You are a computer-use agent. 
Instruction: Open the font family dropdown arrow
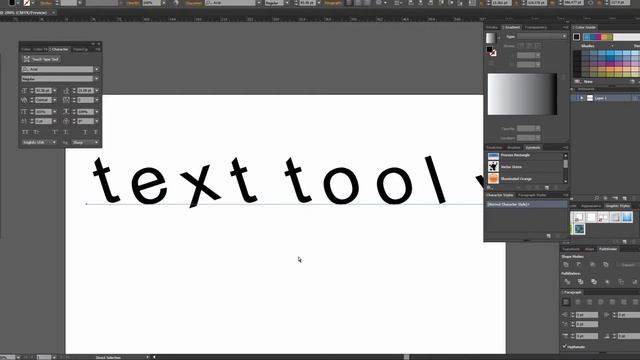(97, 69)
